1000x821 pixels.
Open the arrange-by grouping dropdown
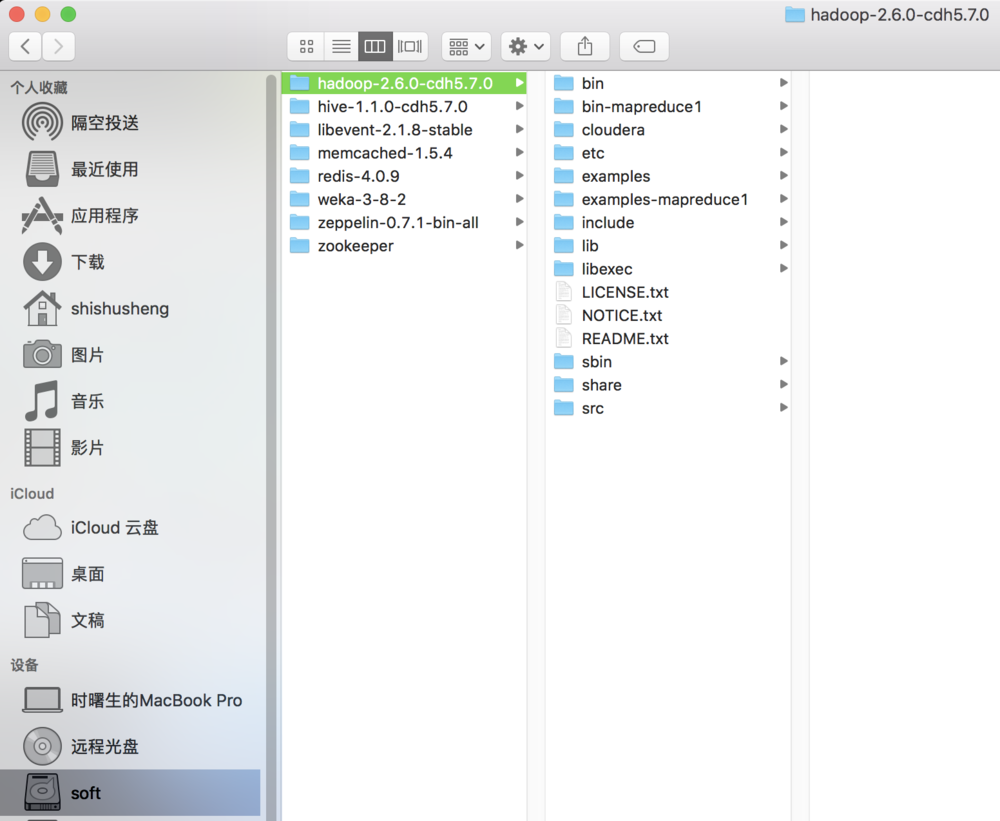click(x=466, y=46)
